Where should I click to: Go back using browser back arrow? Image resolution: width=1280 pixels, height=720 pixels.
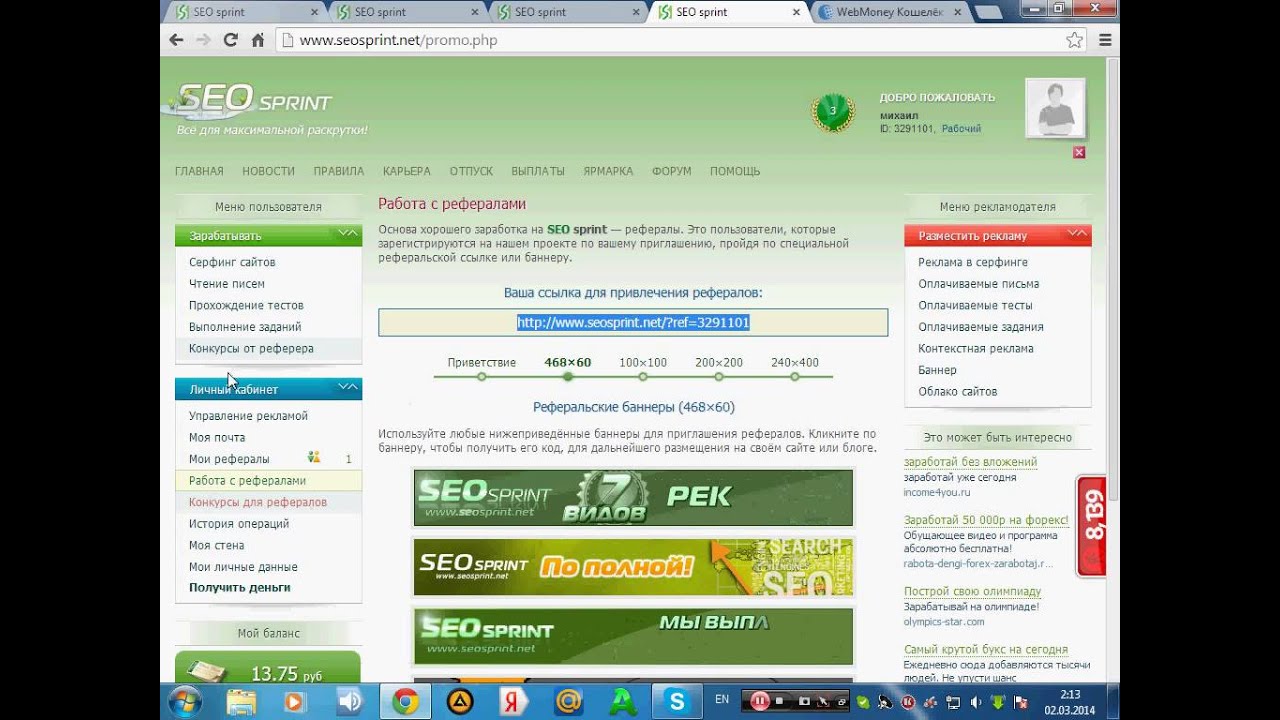point(177,40)
